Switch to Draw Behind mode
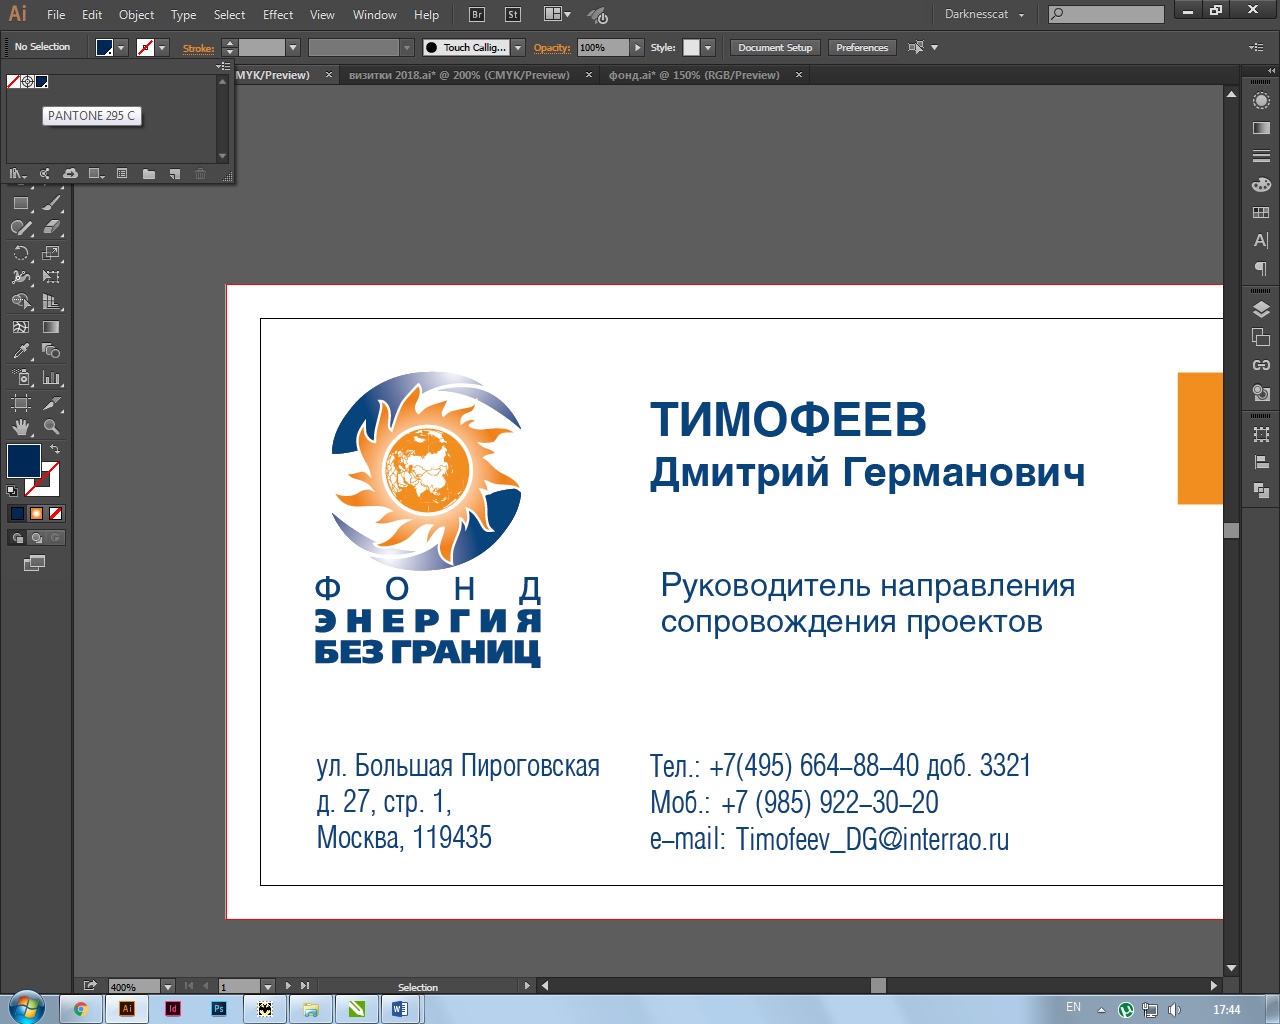 pos(36,538)
